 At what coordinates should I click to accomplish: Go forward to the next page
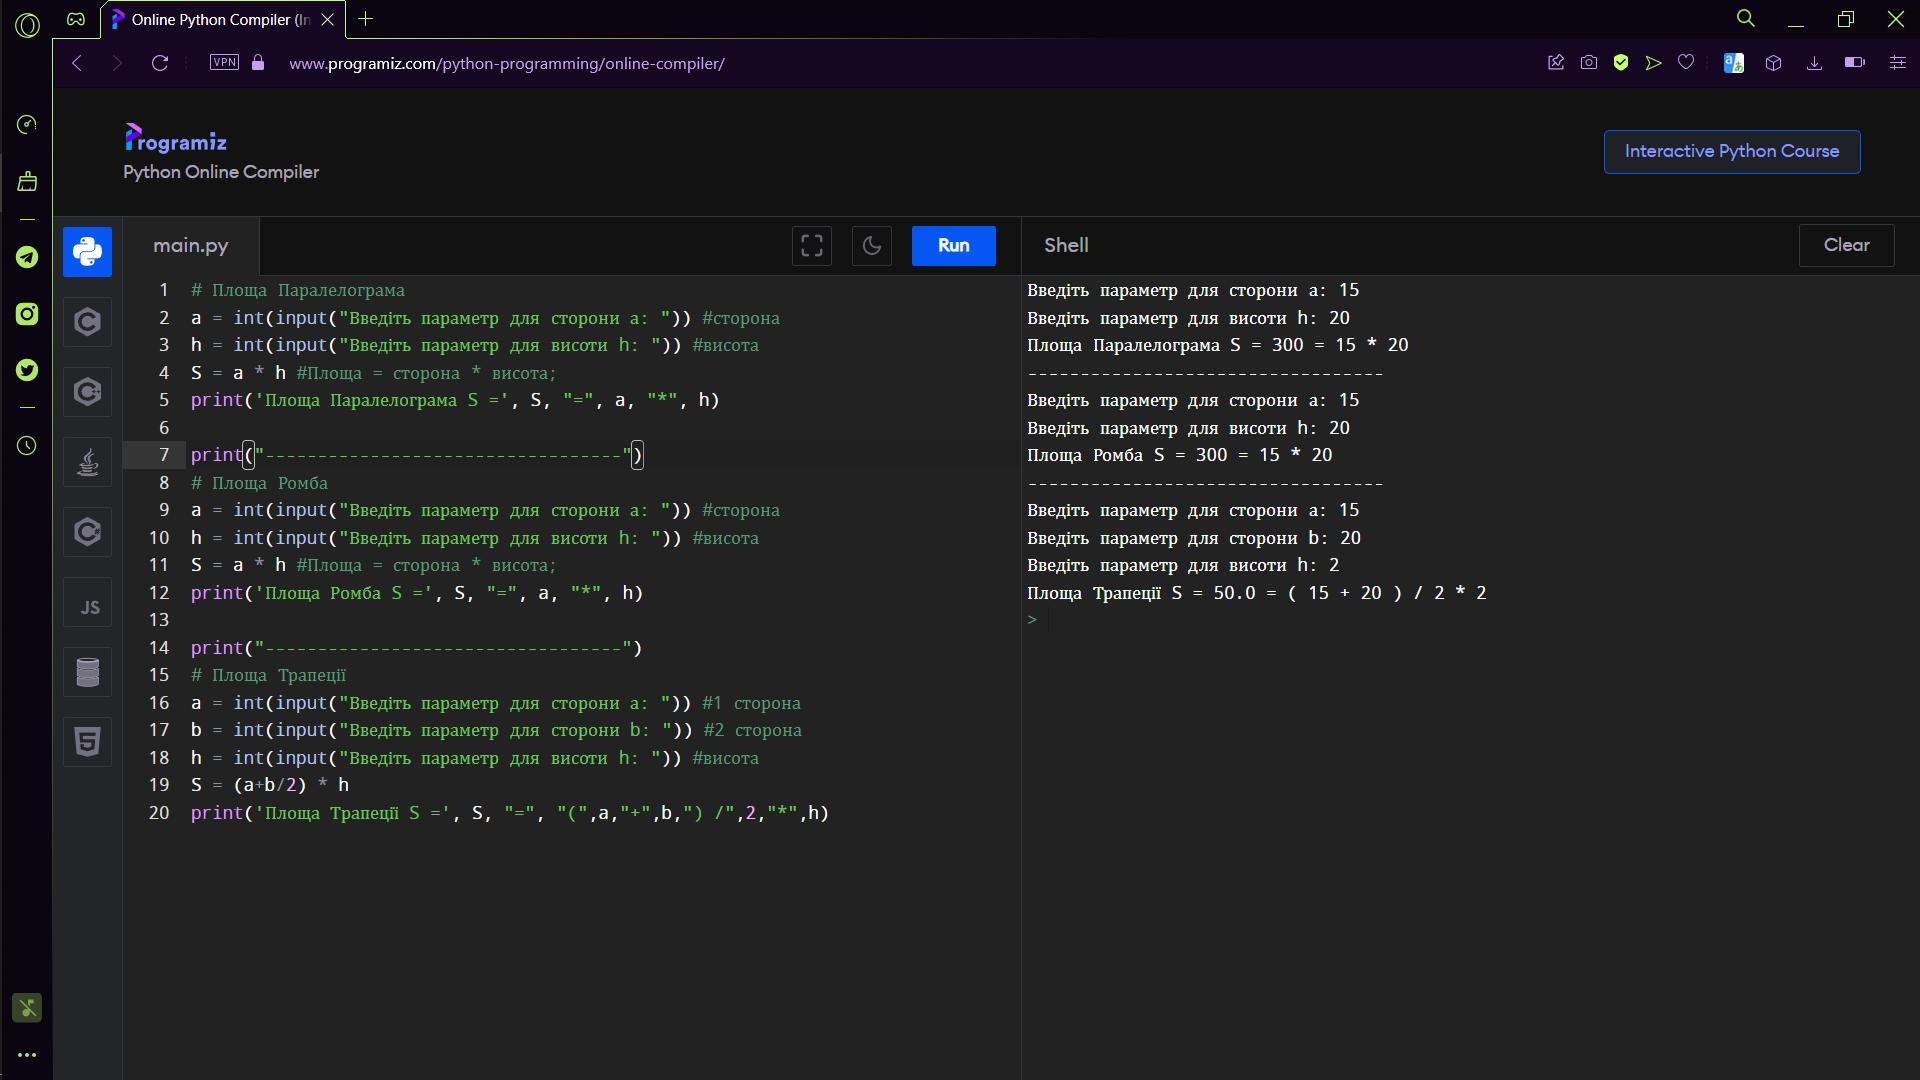point(117,63)
